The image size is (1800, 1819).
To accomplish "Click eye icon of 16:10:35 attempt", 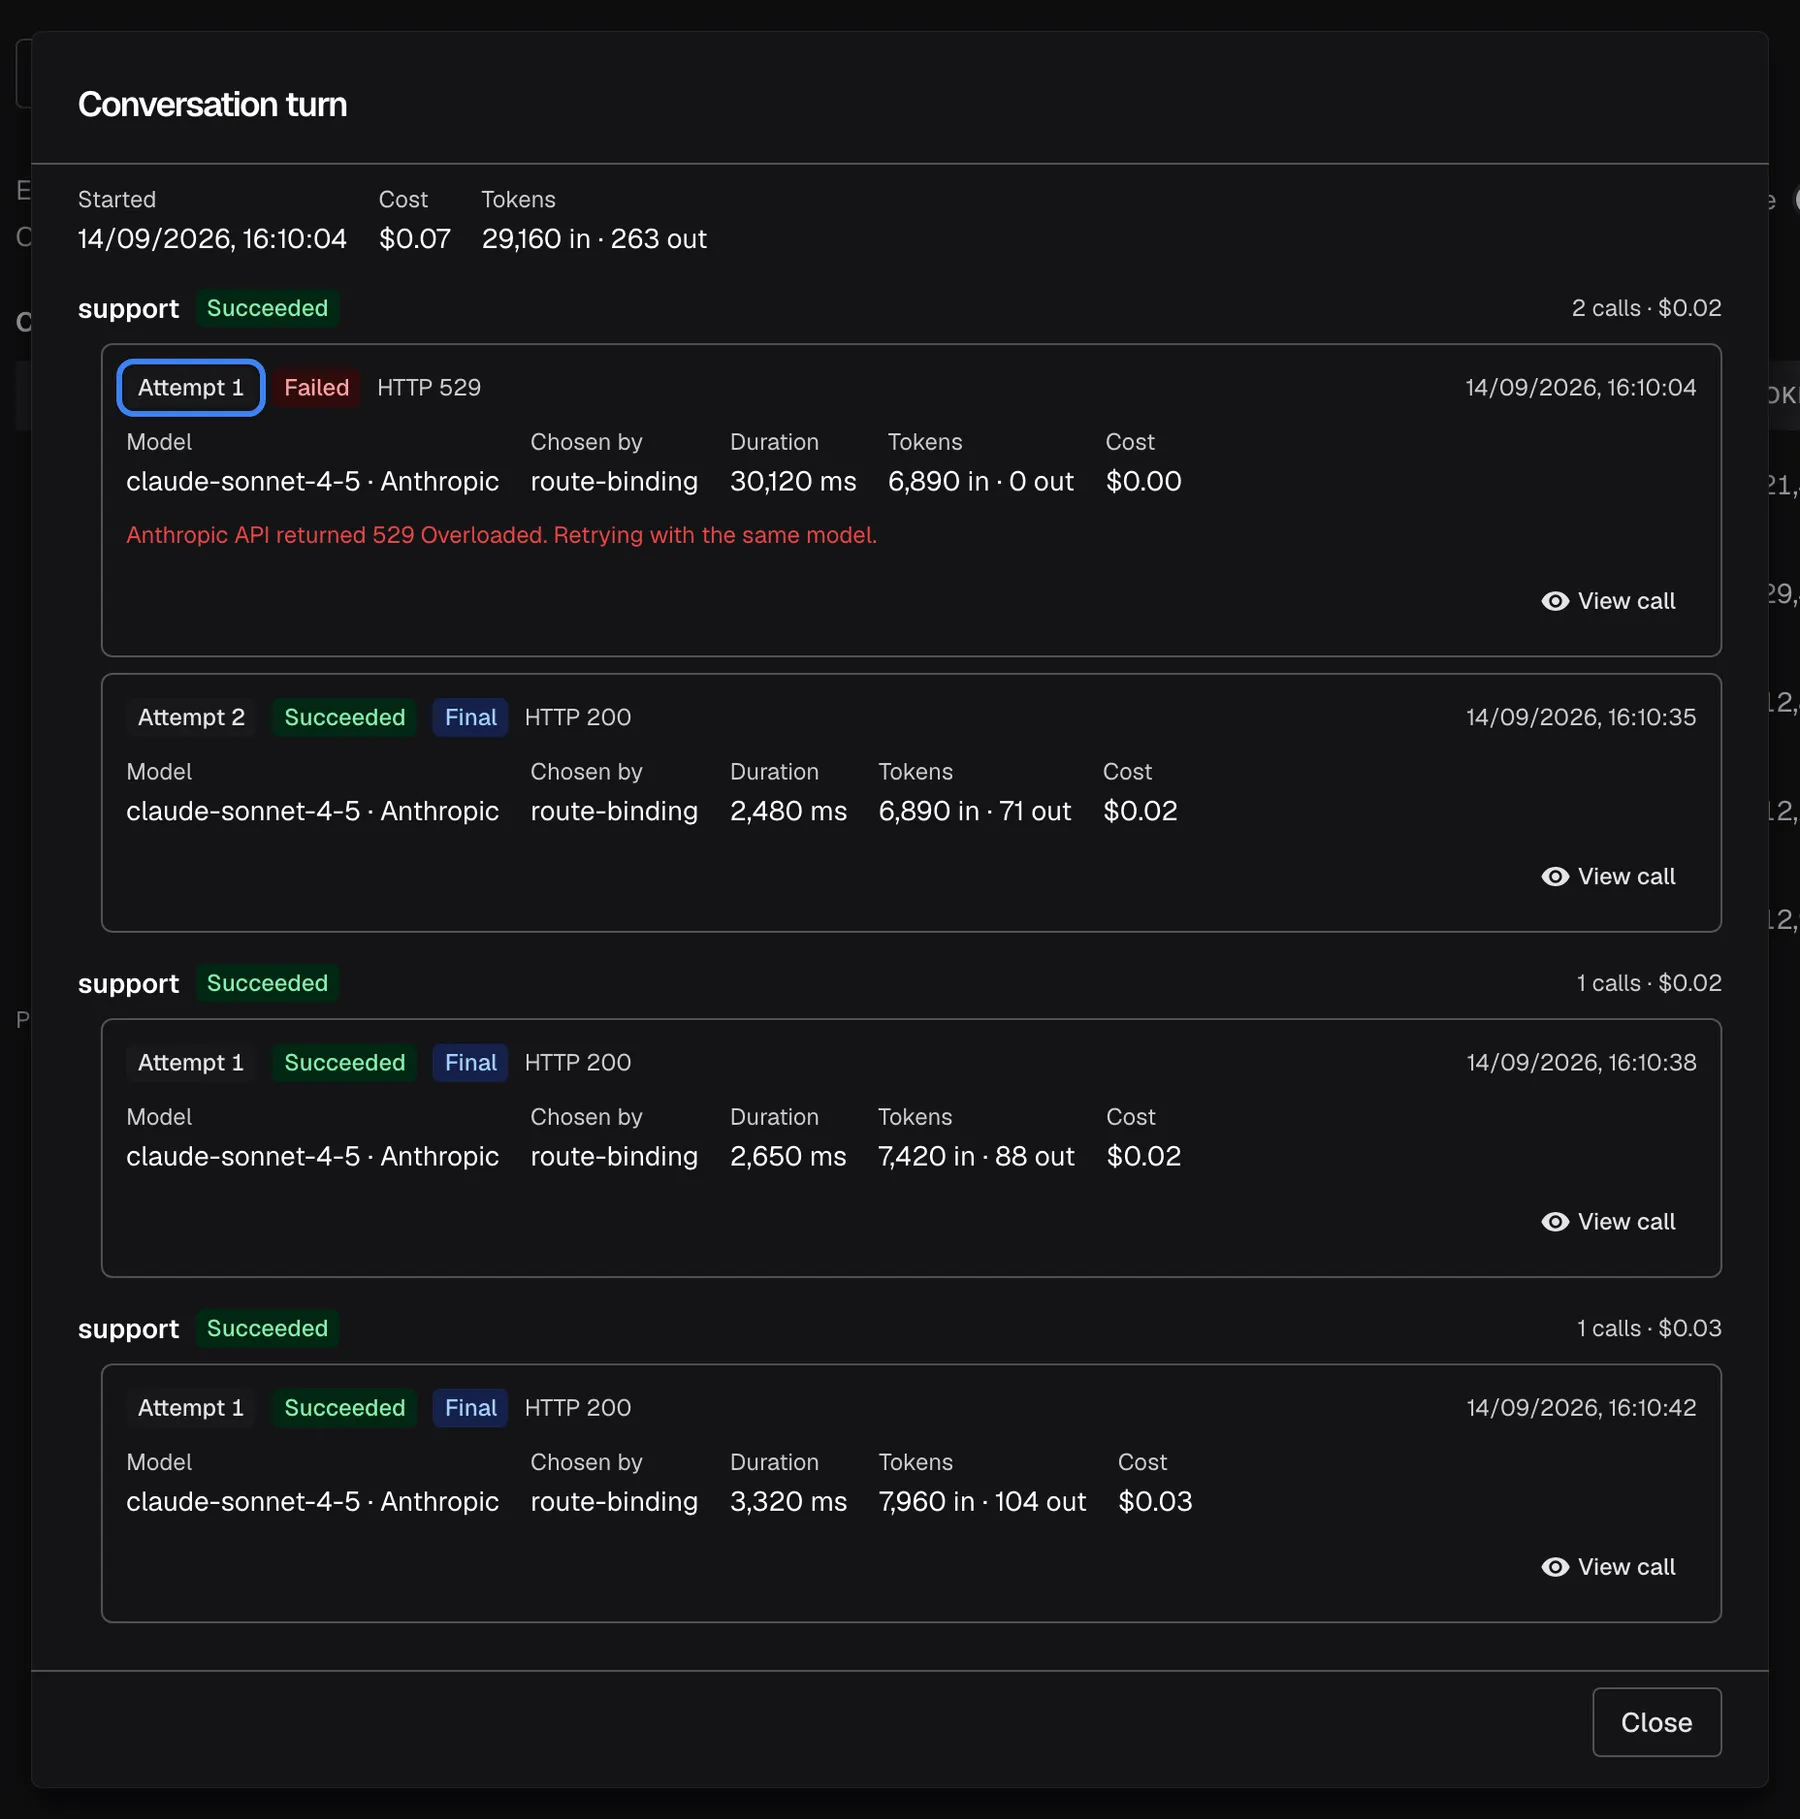I will click(1554, 876).
